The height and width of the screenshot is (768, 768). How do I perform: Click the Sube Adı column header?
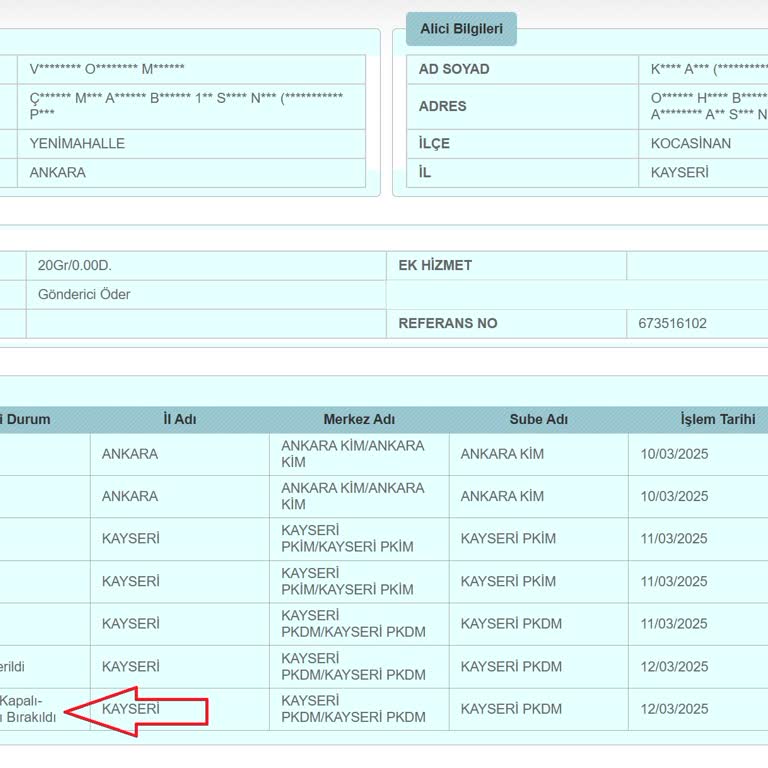[538, 419]
